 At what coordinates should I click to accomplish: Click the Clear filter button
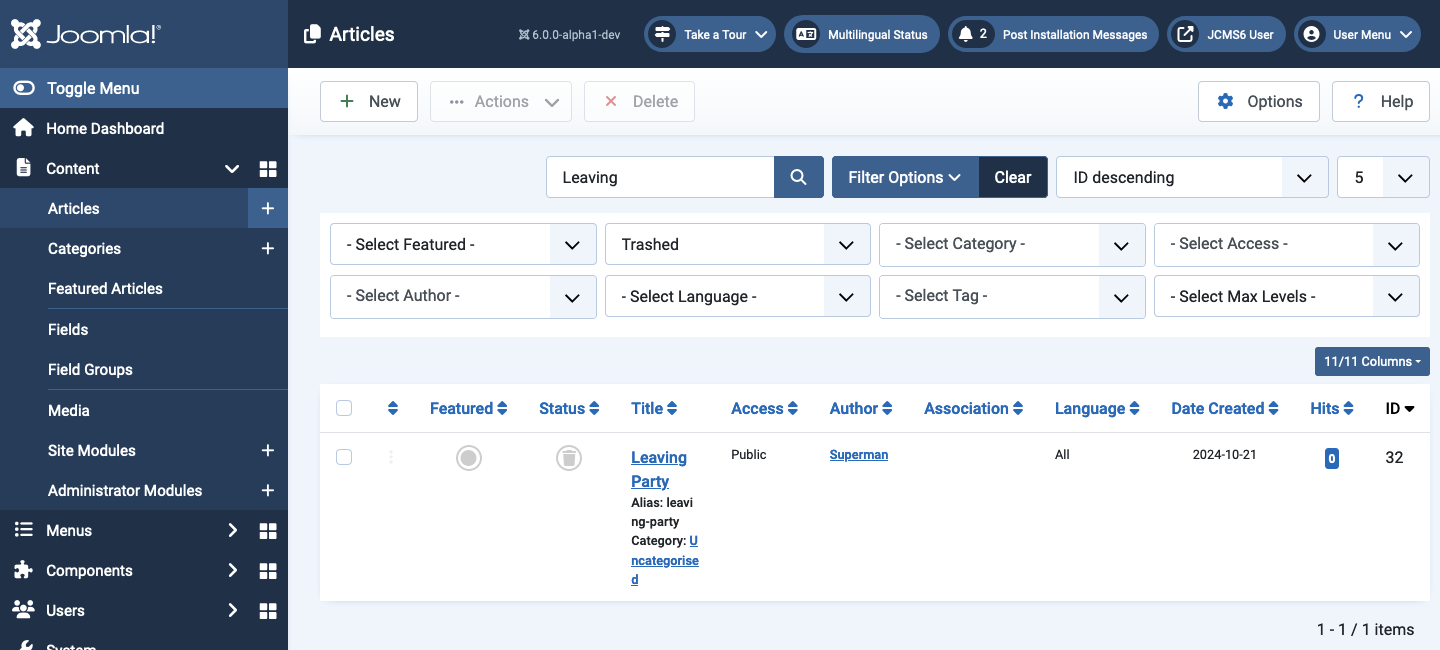pos(1012,177)
